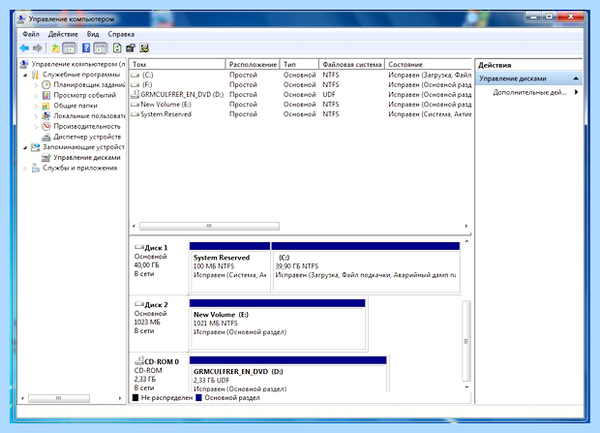Click the Диск 1 disk icon
The height and width of the screenshot is (433, 600).
tap(139, 247)
